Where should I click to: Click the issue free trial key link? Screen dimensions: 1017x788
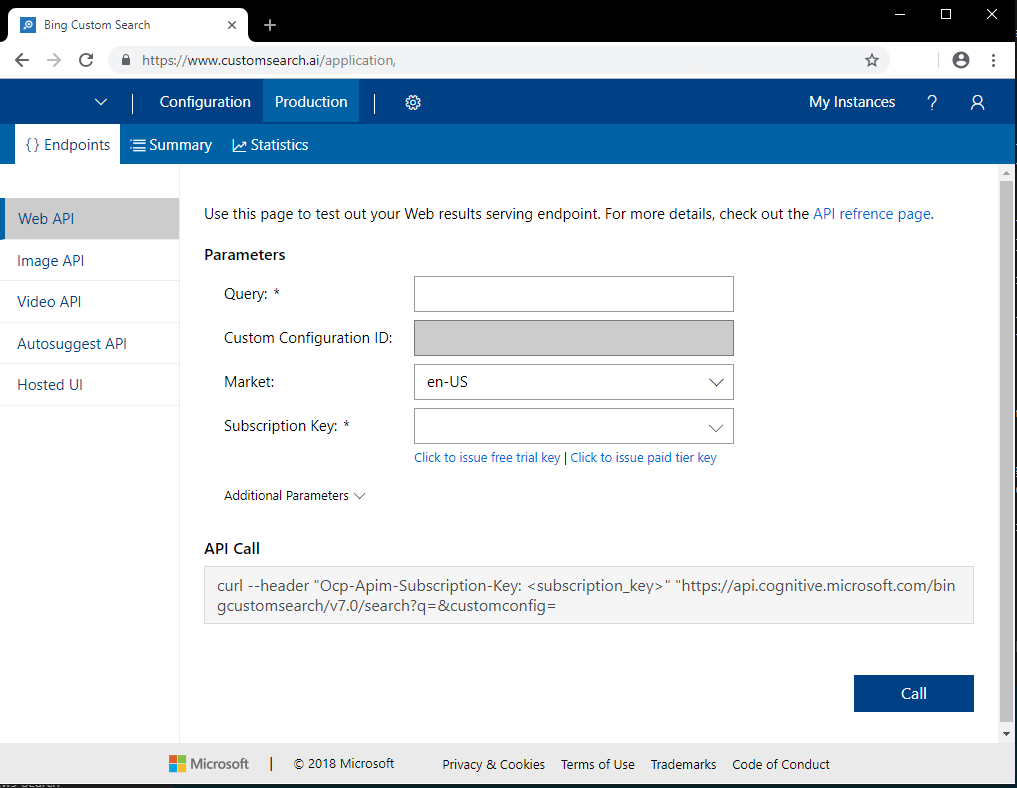click(x=487, y=457)
